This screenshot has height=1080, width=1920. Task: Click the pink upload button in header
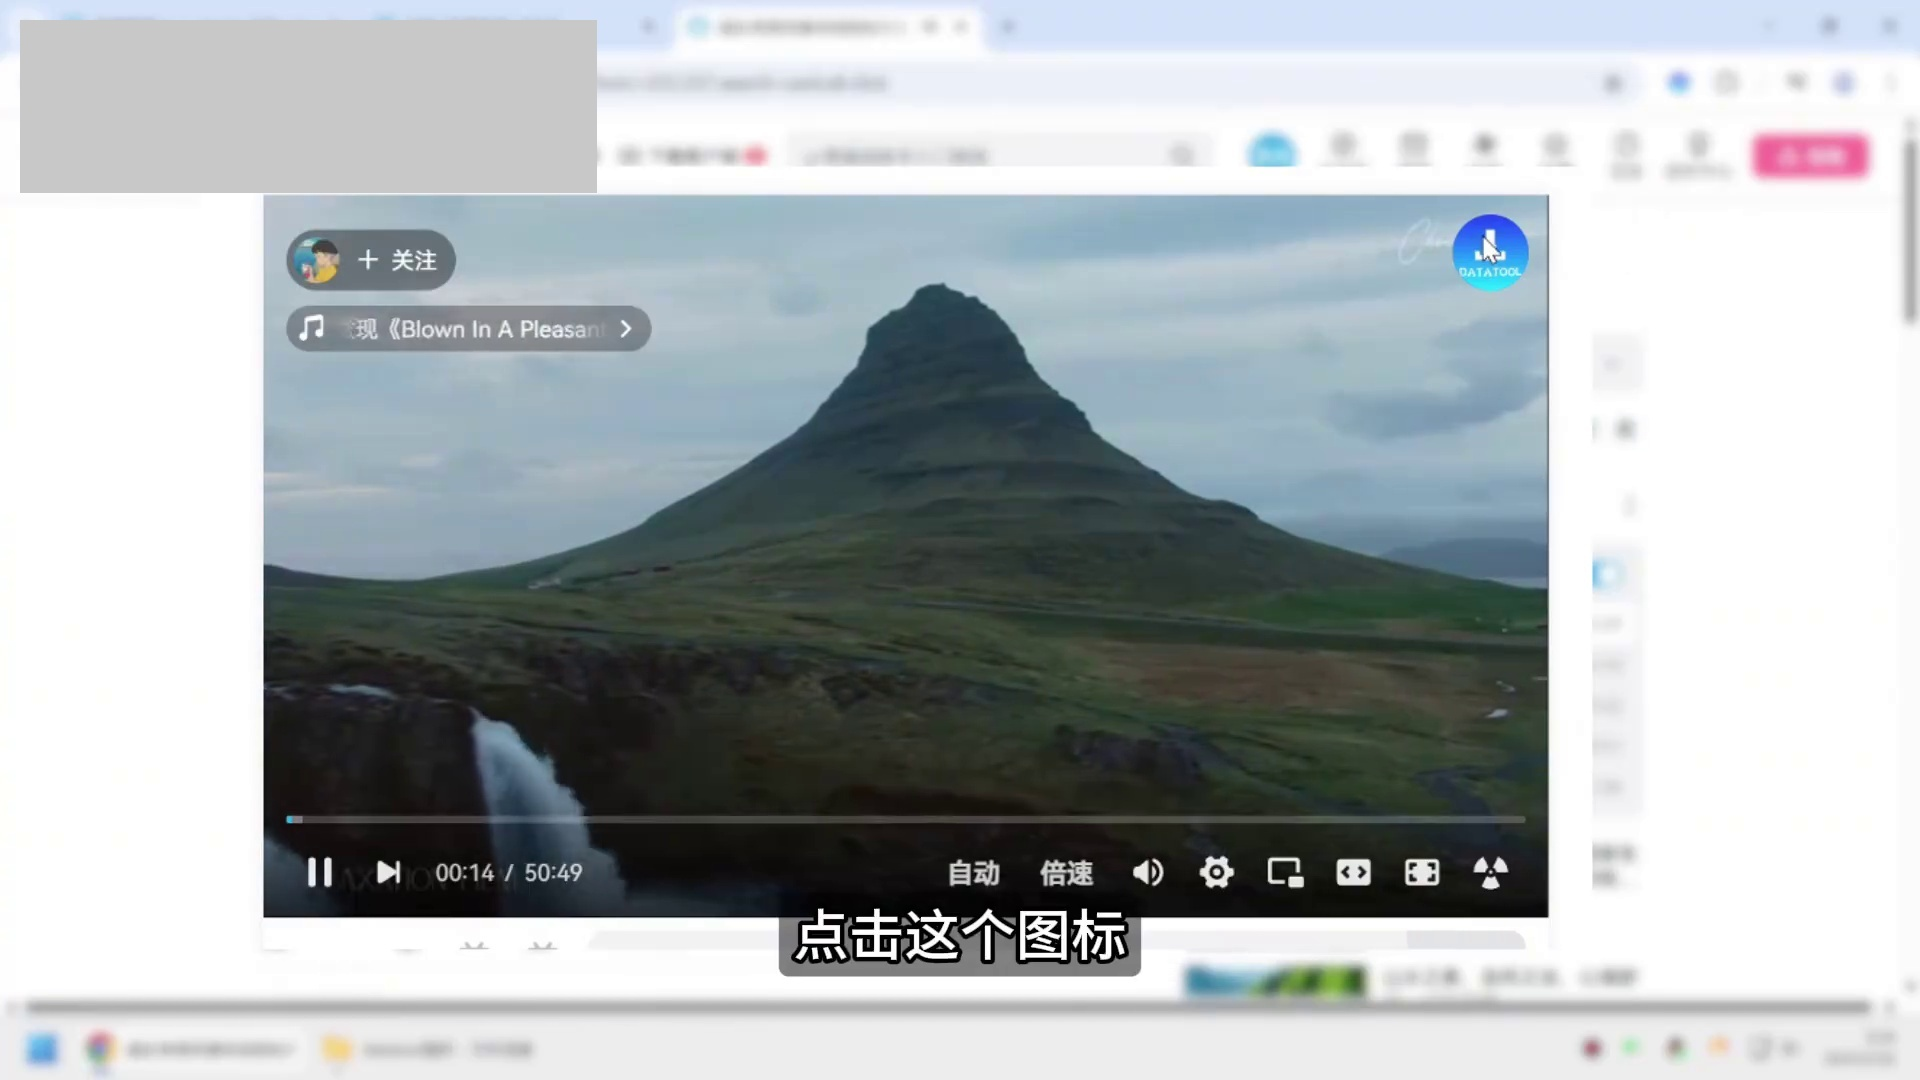1810,156
